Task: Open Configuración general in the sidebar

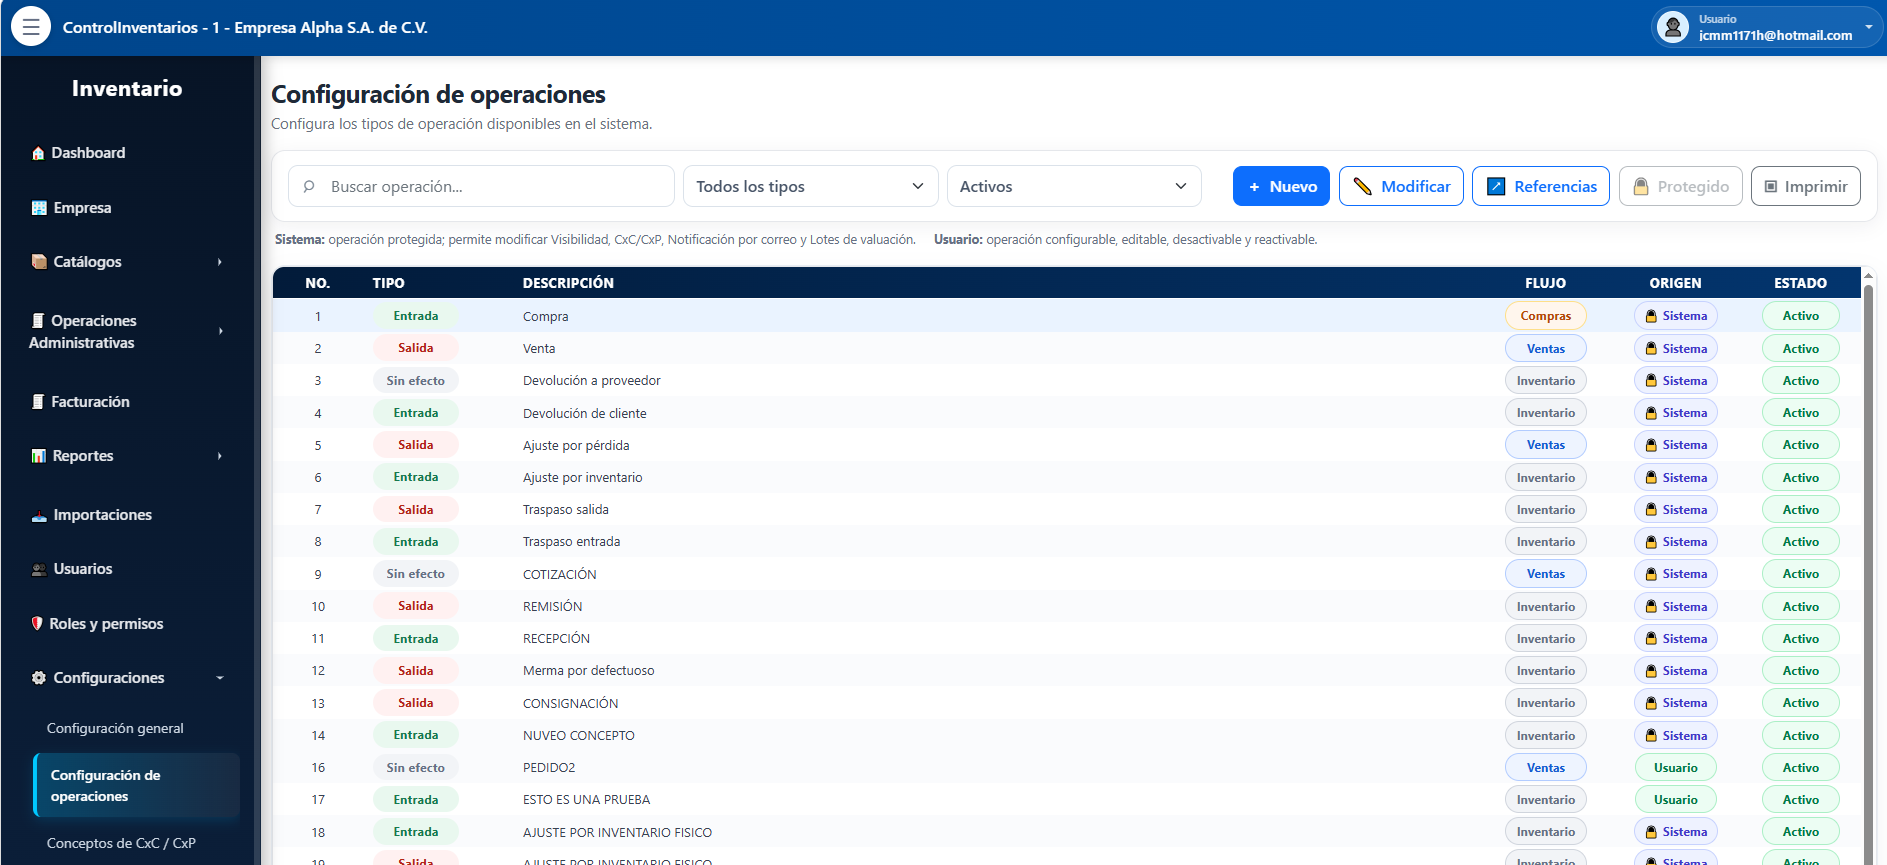Action: (115, 728)
